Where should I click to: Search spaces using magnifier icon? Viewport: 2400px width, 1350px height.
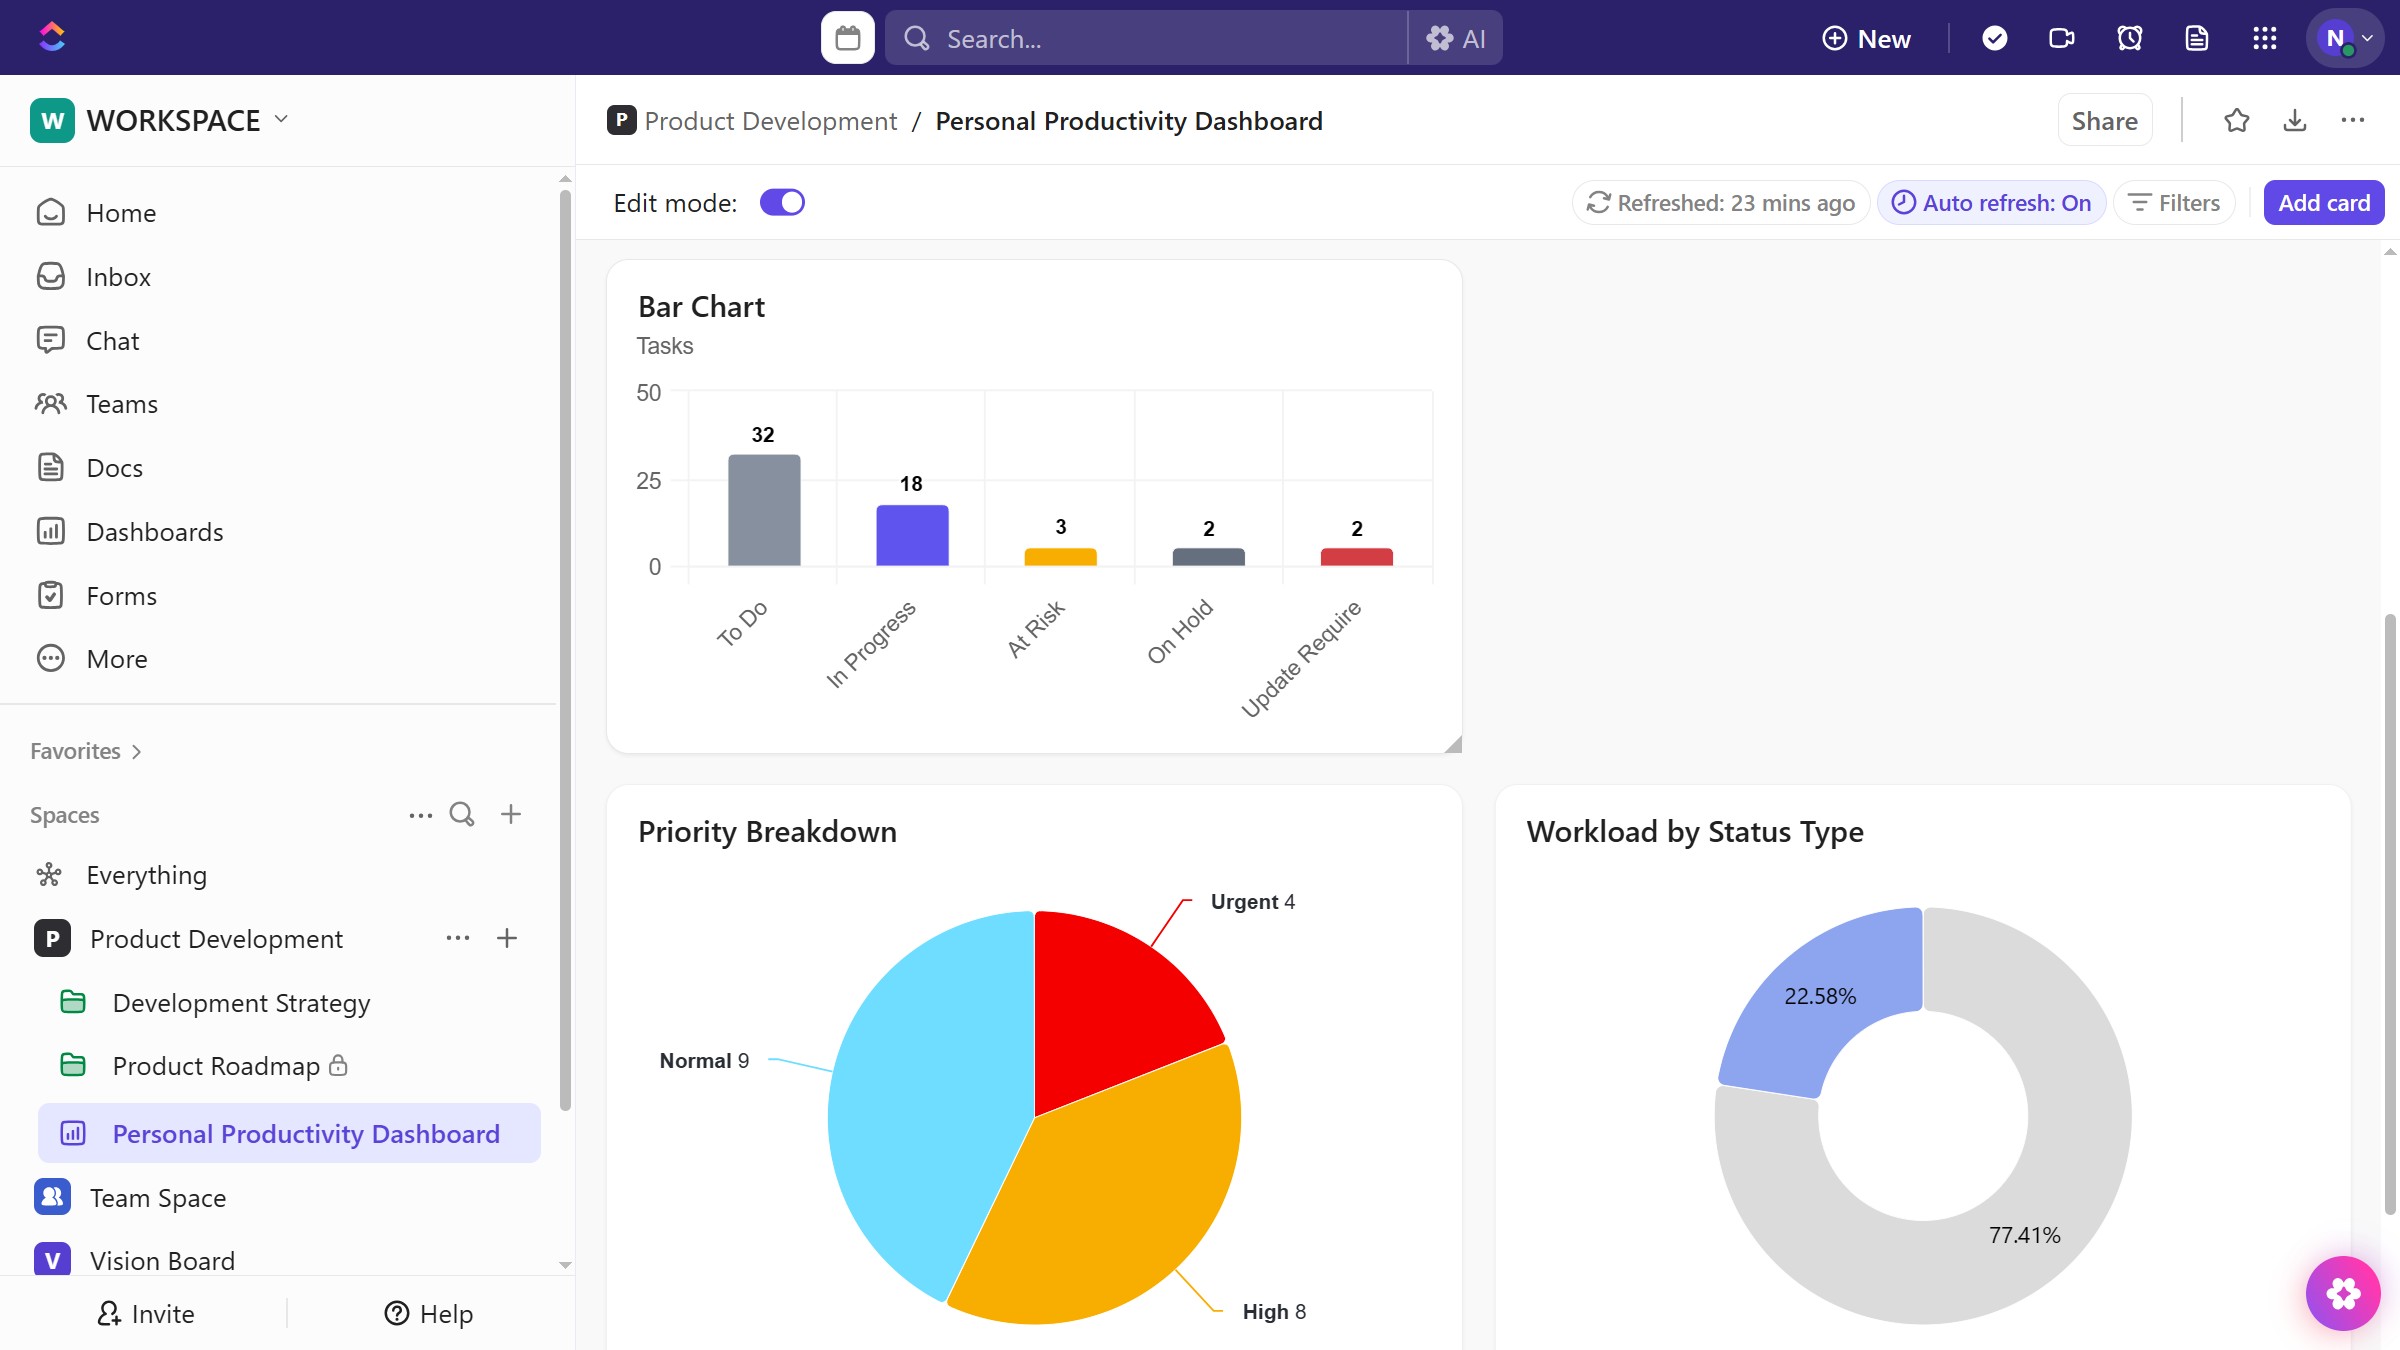click(x=461, y=814)
